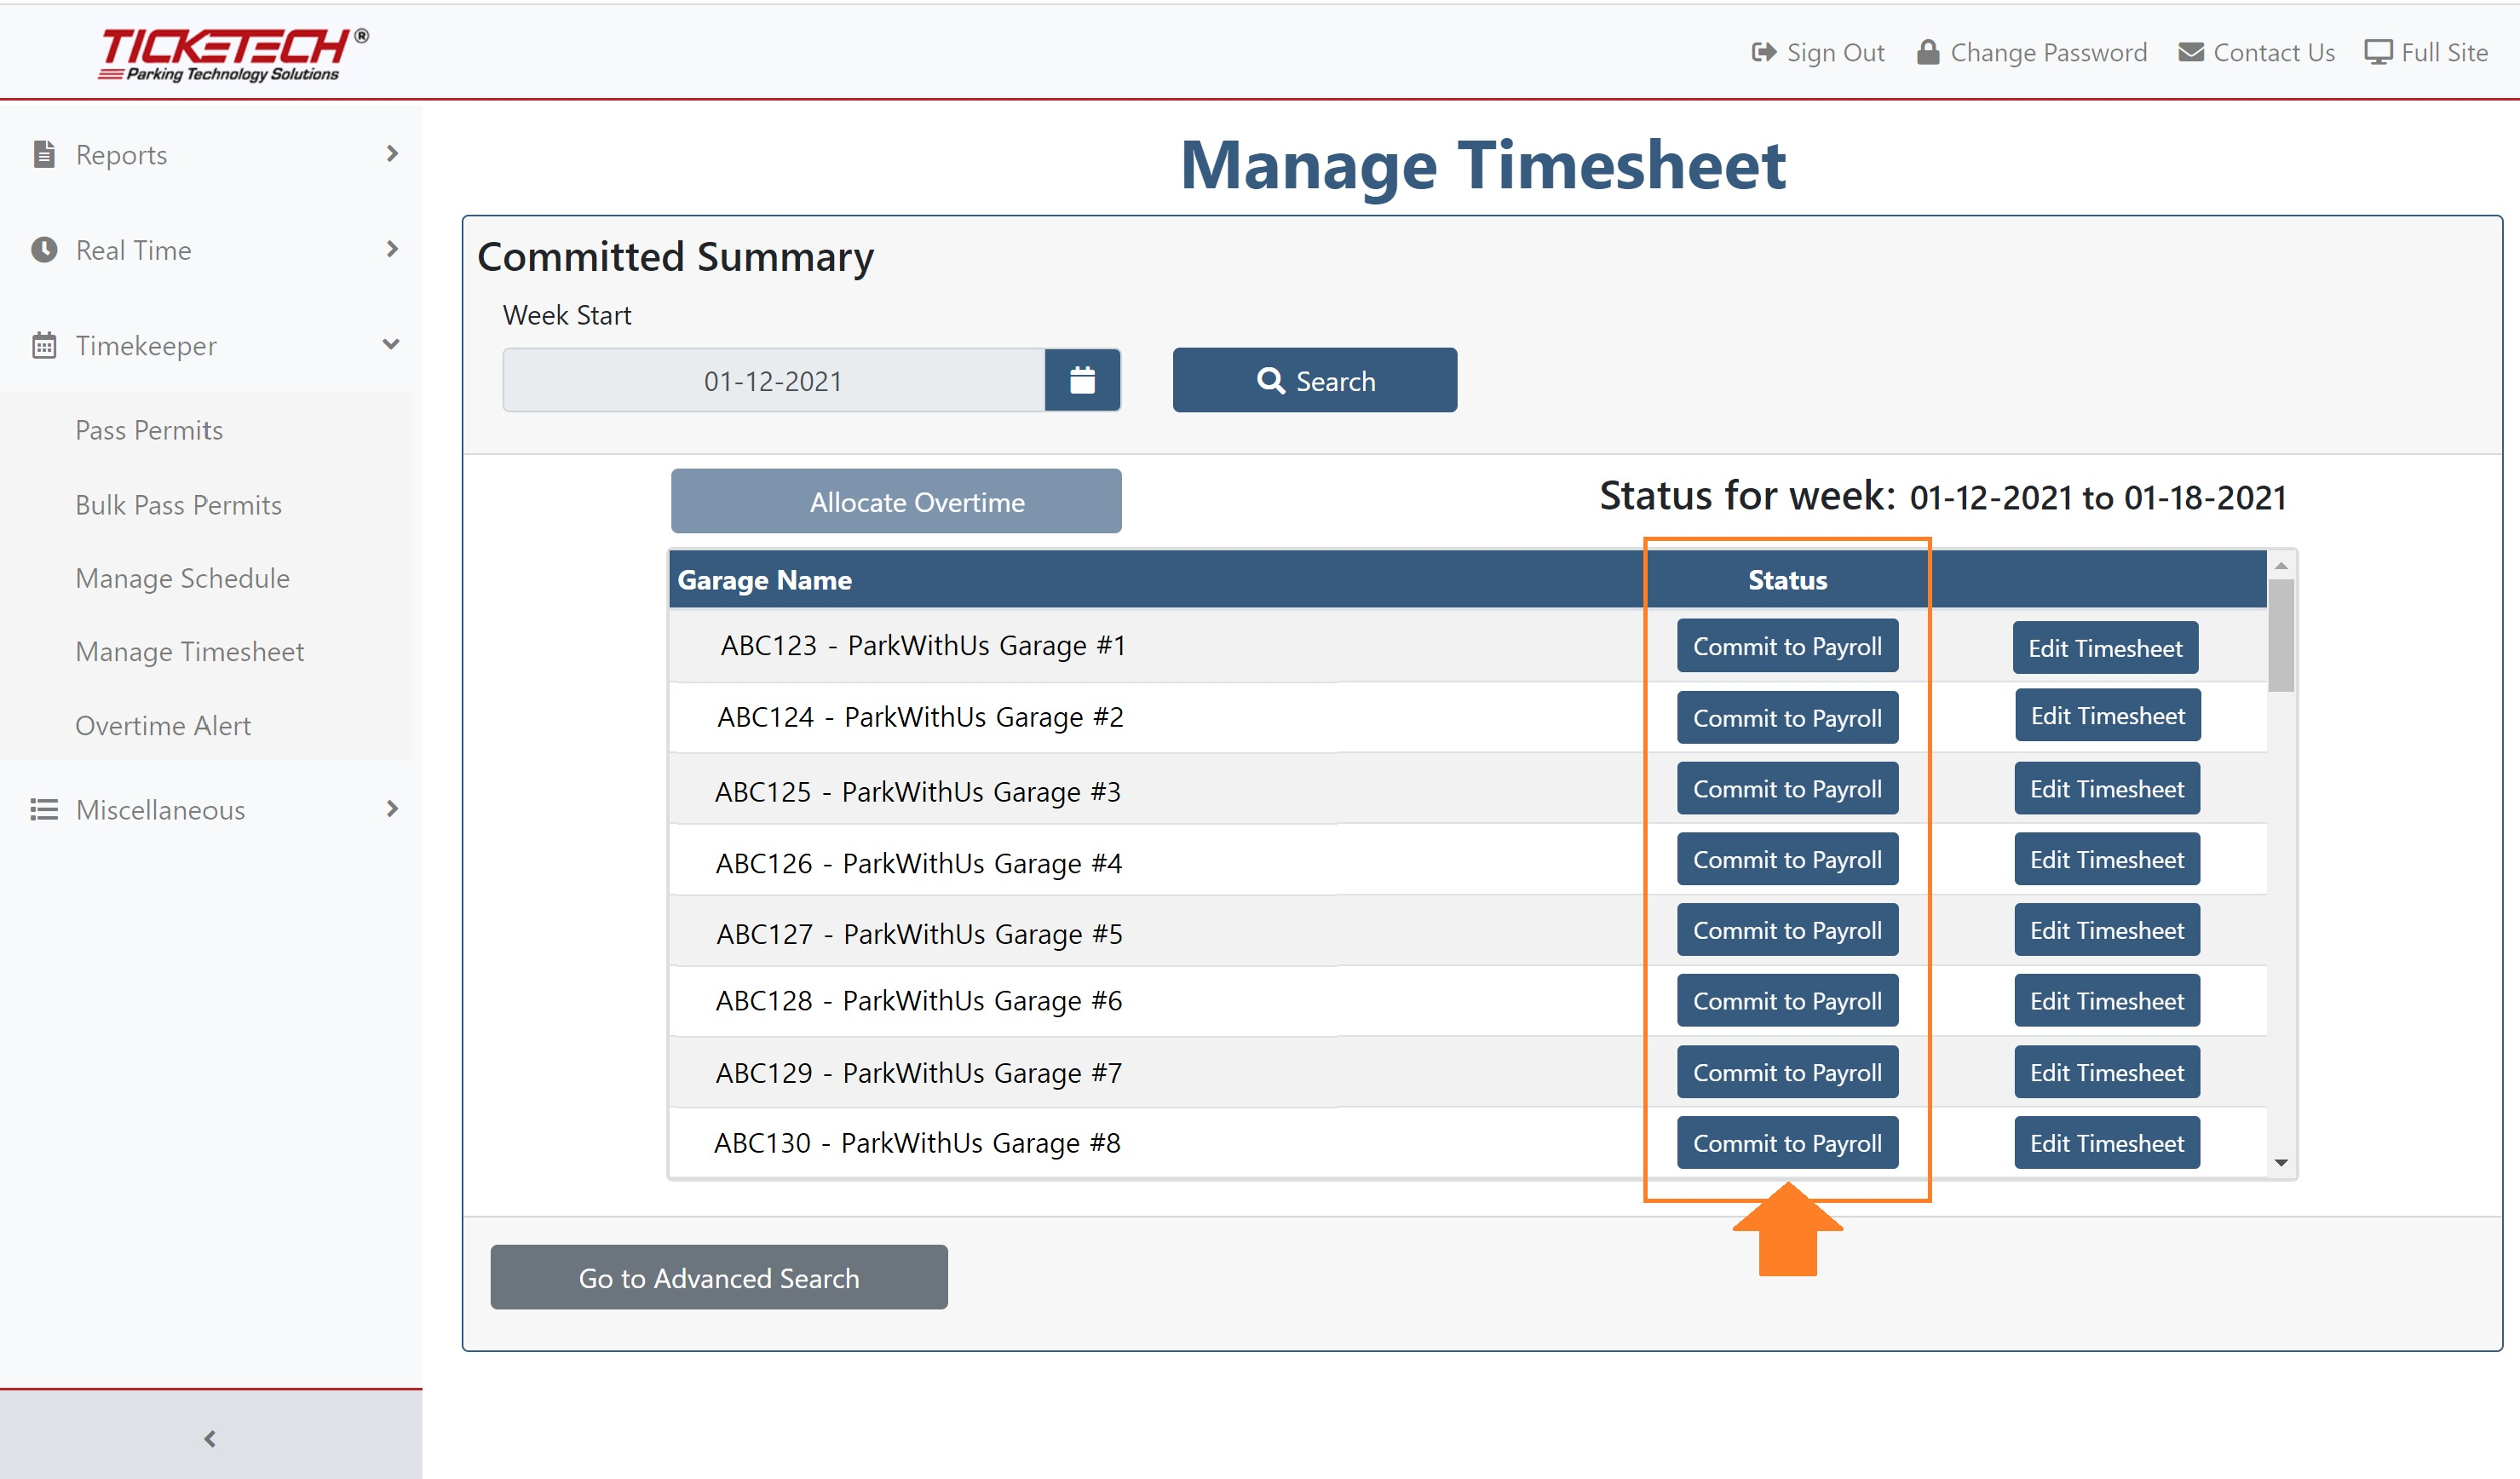Open the Overtime Alert submenu item
The height and width of the screenshot is (1479, 2520).
(163, 725)
